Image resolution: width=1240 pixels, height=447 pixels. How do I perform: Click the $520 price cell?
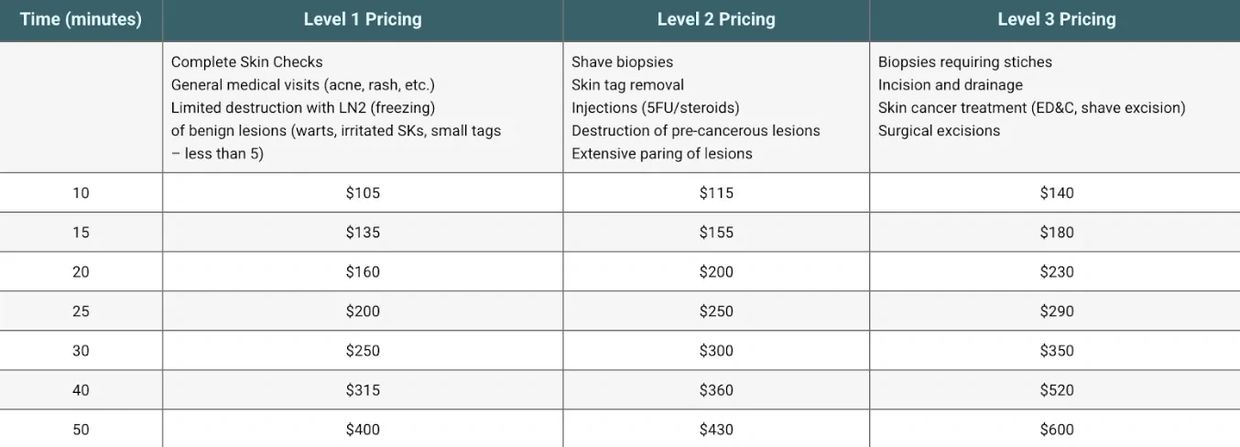pyautogui.click(x=1057, y=390)
